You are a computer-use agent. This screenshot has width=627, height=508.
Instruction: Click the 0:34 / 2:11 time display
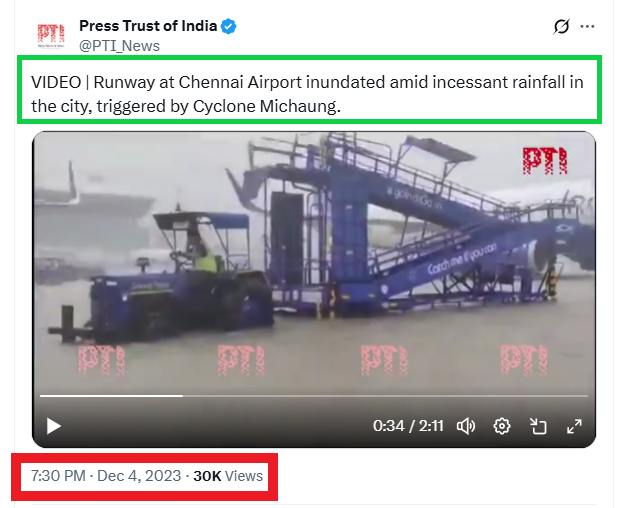(408, 426)
